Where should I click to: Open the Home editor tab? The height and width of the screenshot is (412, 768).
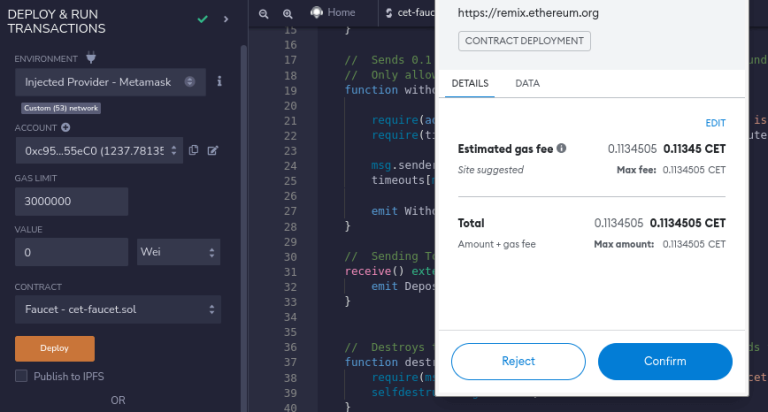333,13
